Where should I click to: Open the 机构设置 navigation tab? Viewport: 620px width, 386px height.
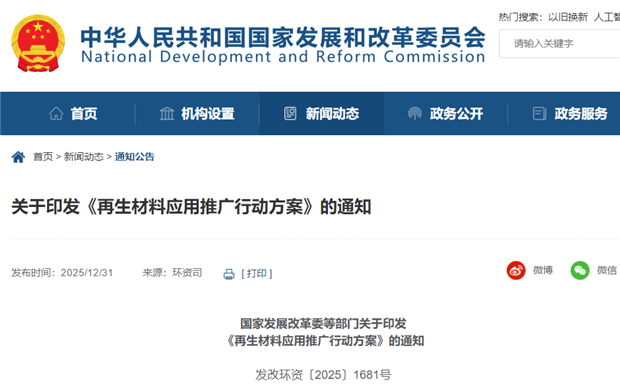(208, 114)
